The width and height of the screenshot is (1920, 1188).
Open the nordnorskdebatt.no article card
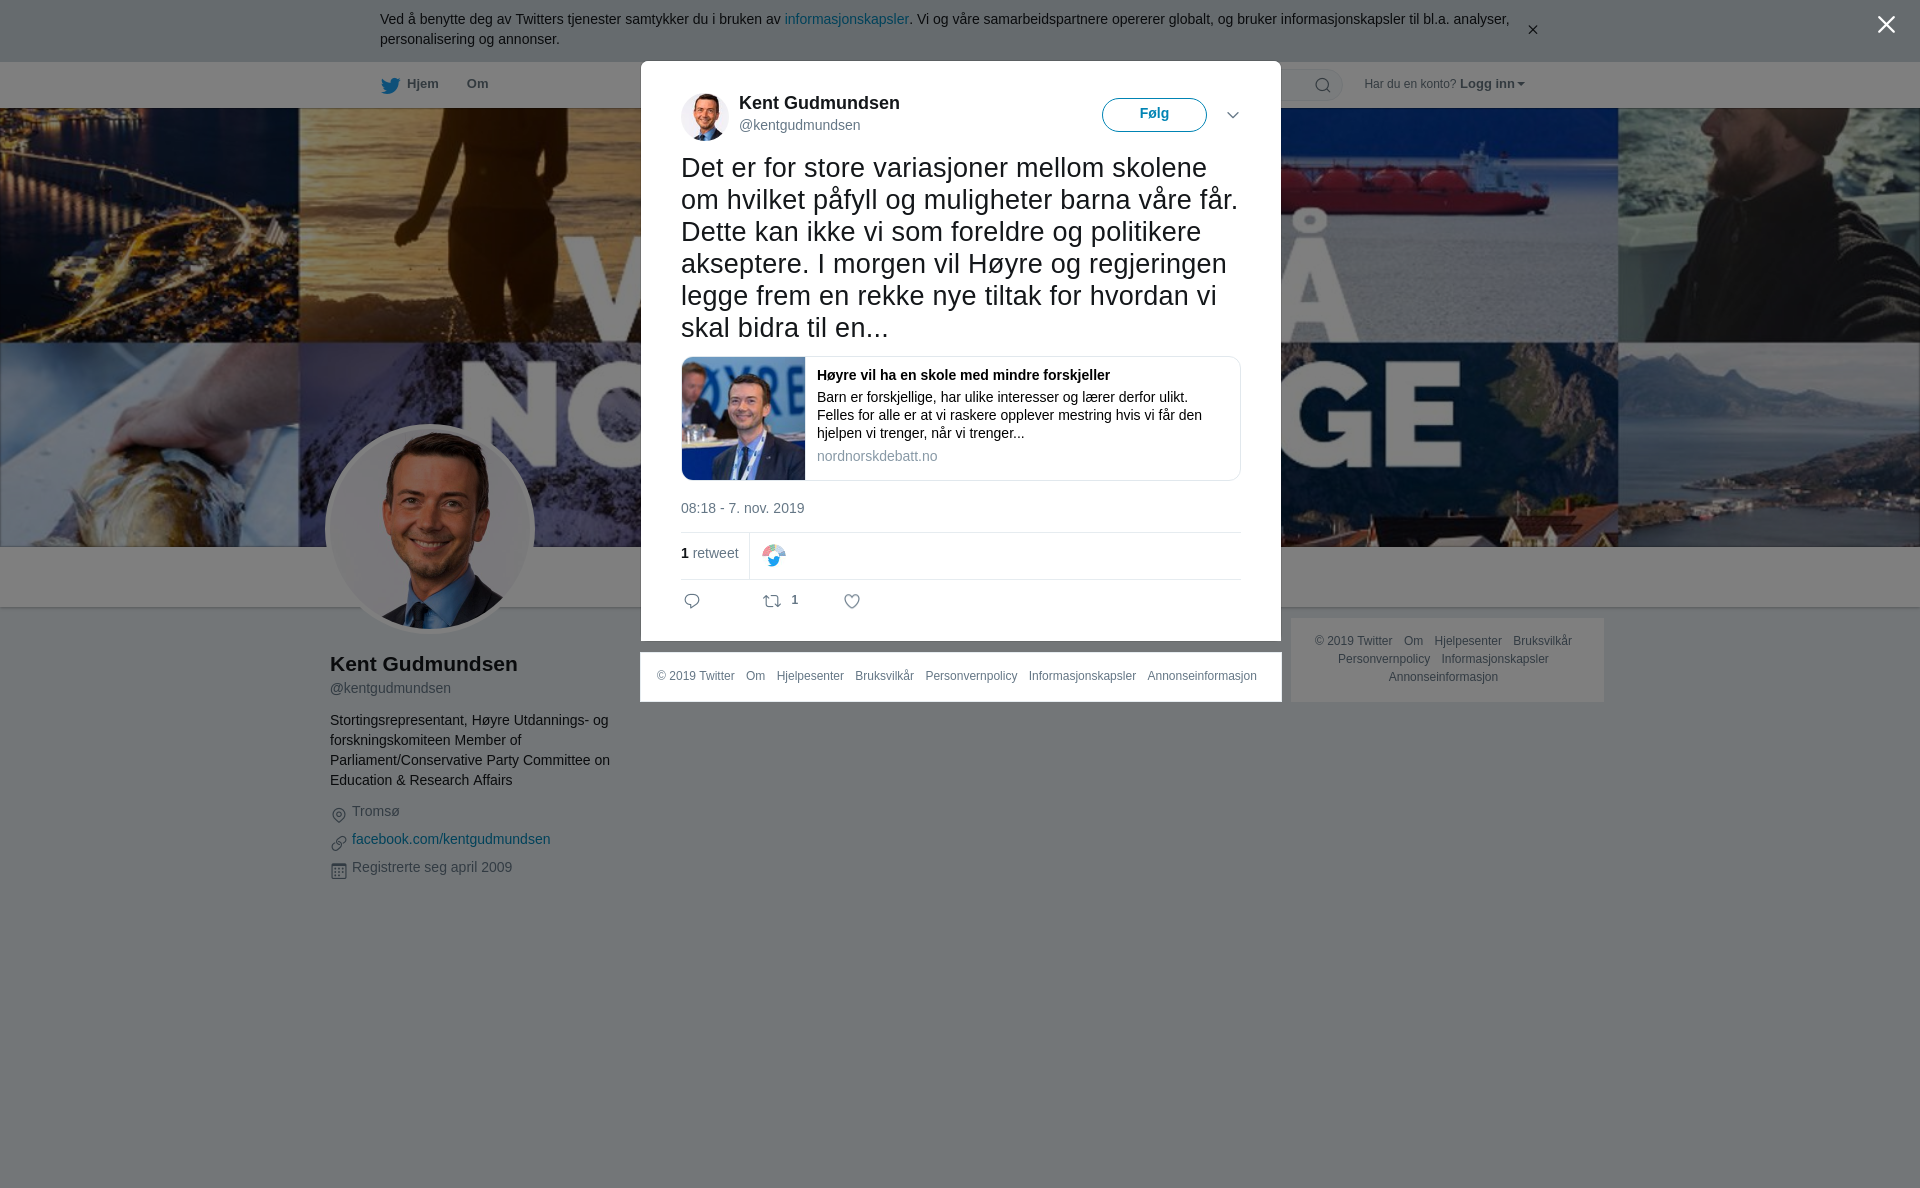coord(961,418)
